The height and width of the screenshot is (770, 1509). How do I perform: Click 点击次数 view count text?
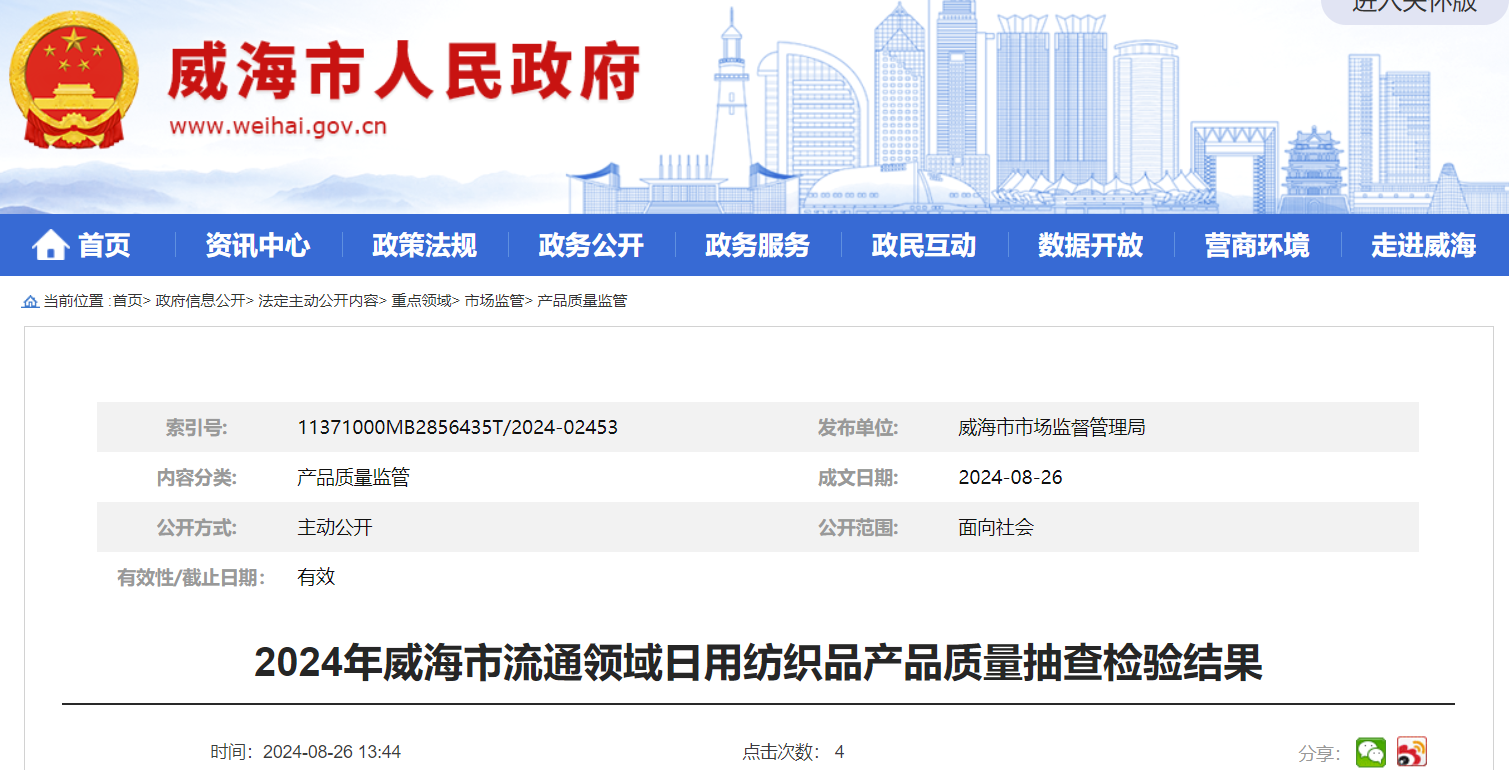tap(793, 752)
